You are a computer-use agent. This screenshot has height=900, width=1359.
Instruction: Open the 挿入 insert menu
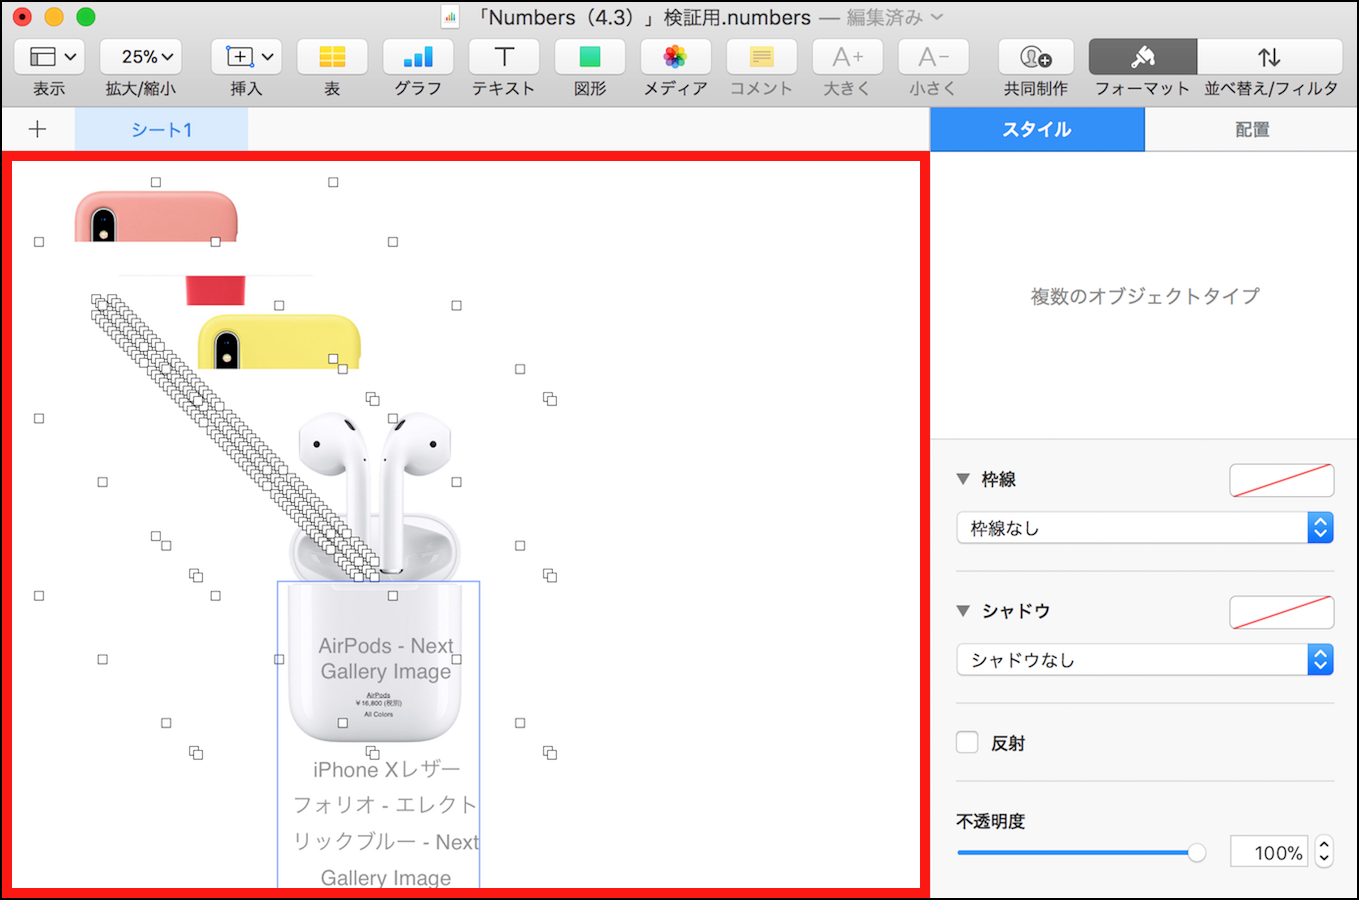pyautogui.click(x=246, y=57)
